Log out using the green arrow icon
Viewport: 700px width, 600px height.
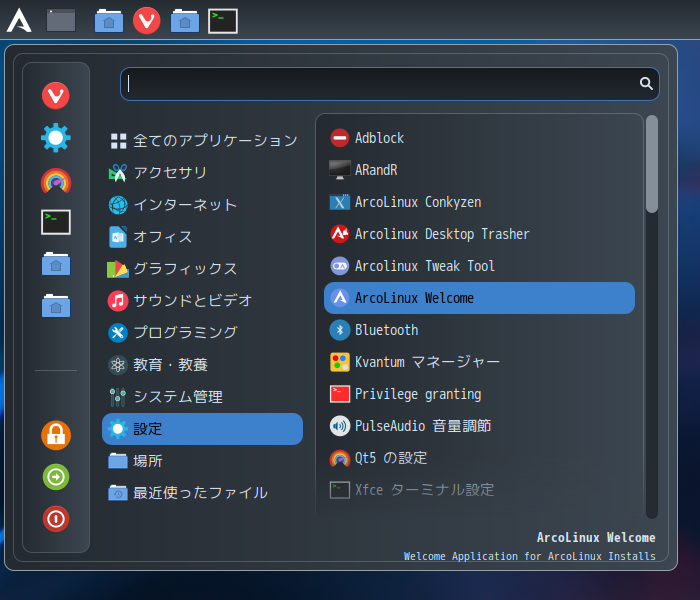[56, 477]
